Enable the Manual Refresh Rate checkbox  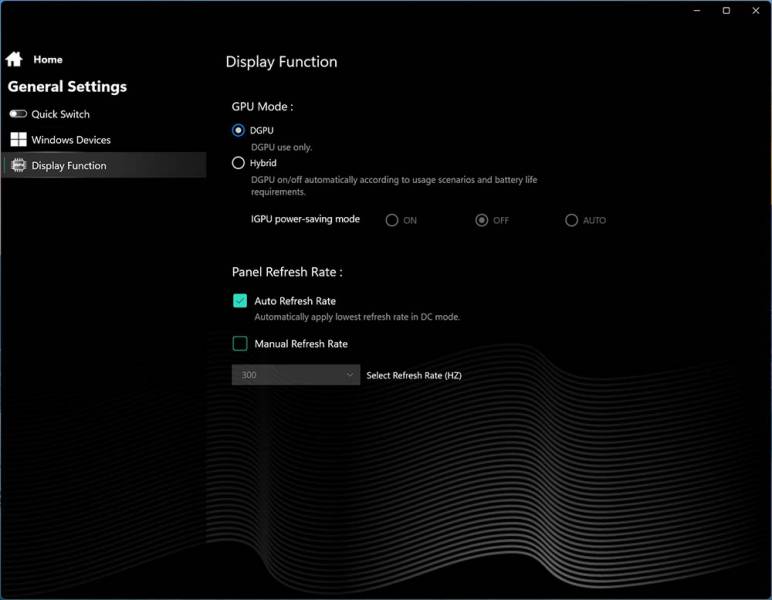(x=240, y=344)
